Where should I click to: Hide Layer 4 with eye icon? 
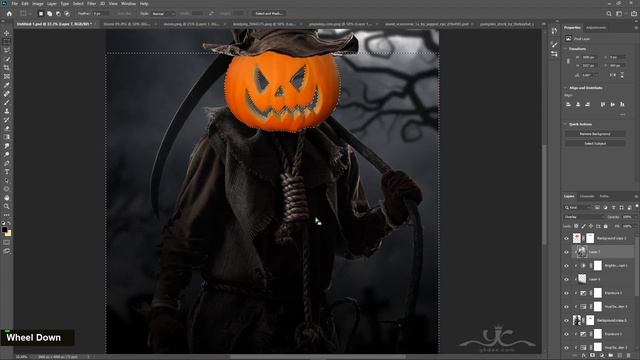point(566,280)
